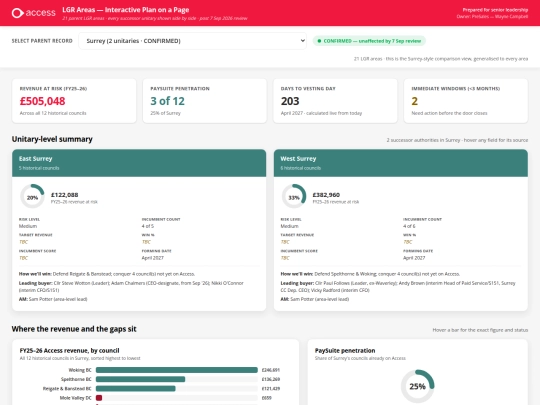Click the LGR Areas page title
Viewport: 540px width, 405px height.
125,10
